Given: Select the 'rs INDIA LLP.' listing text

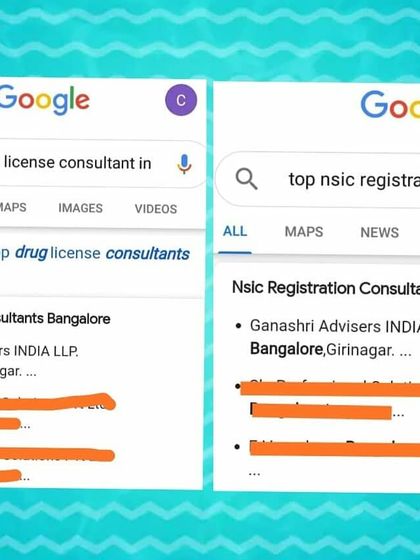Looking at the screenshot, I should [x=39, y=351].
